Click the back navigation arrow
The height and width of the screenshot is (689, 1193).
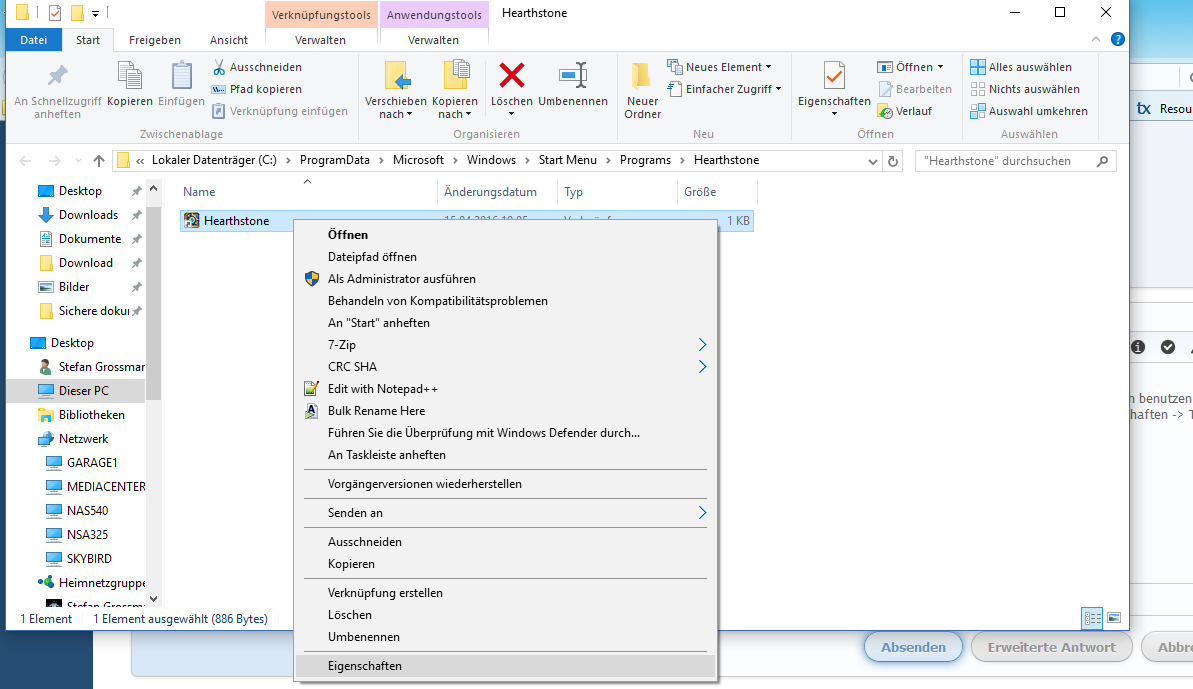pyautogui.click(x=25, y=161)
